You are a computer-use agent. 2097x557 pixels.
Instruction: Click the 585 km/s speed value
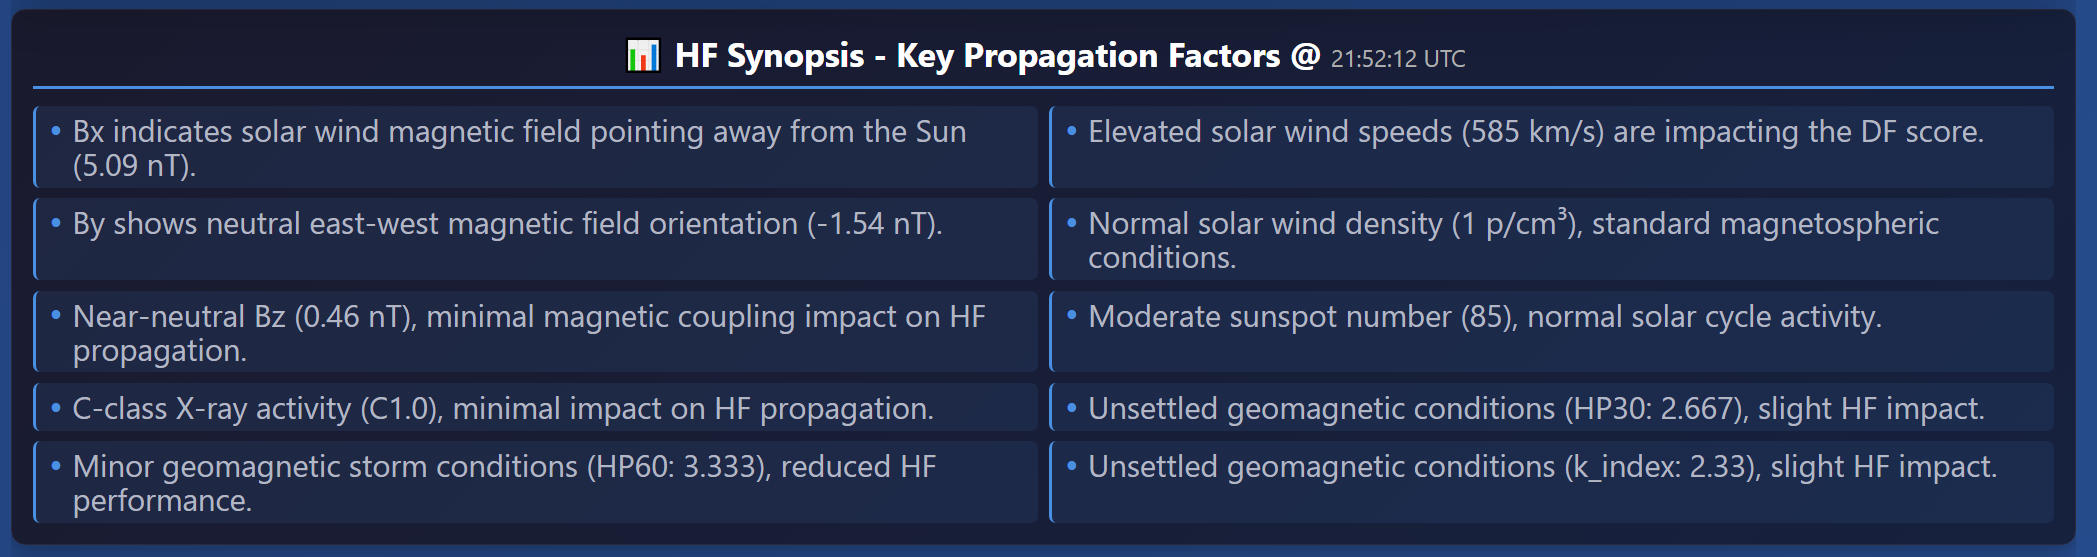tap(1532, 132)
